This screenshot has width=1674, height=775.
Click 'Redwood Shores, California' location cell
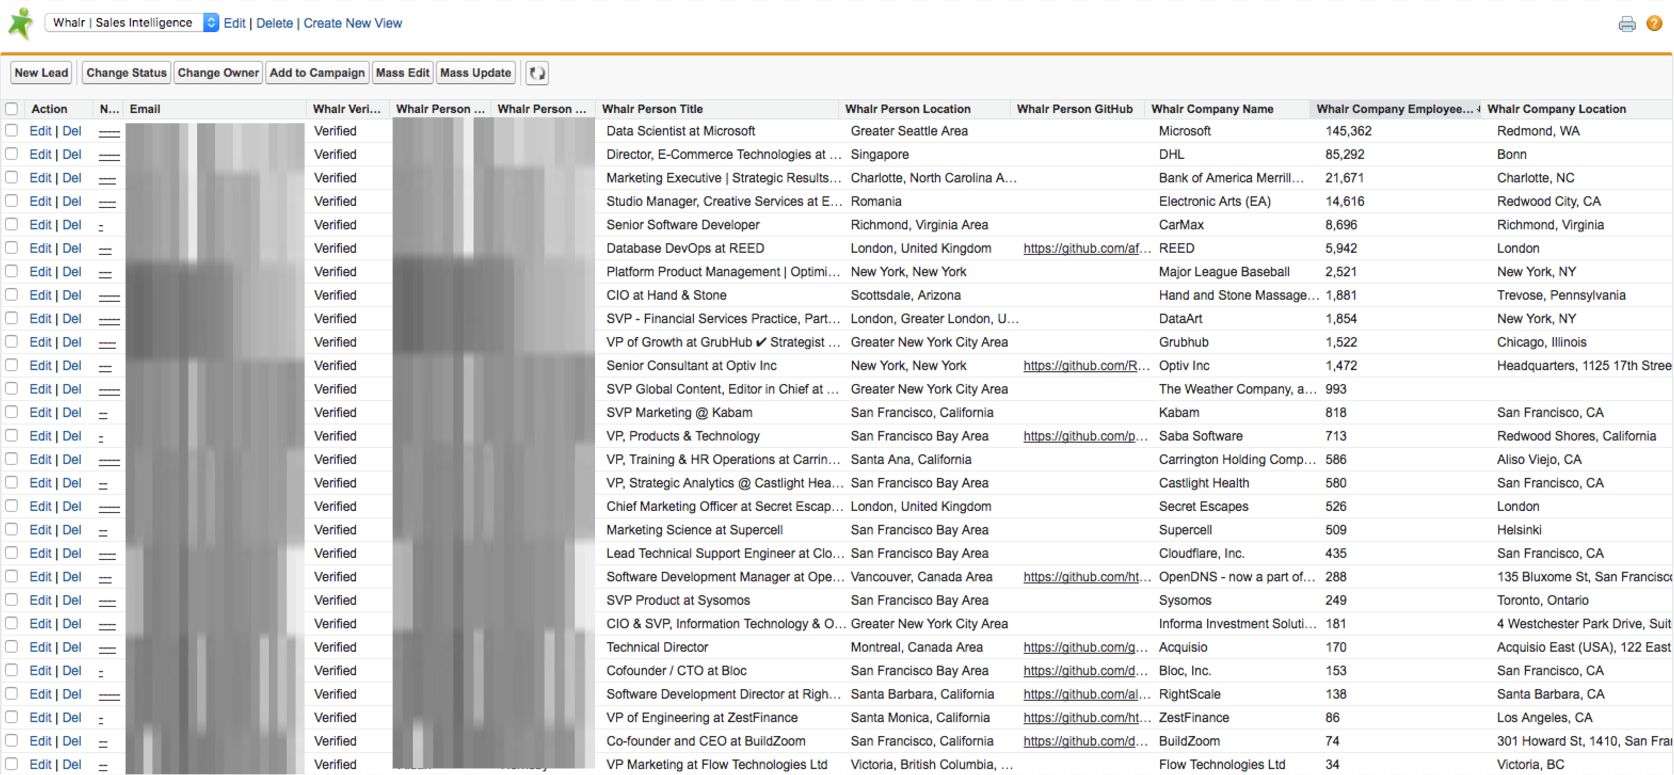[1576, 436]
